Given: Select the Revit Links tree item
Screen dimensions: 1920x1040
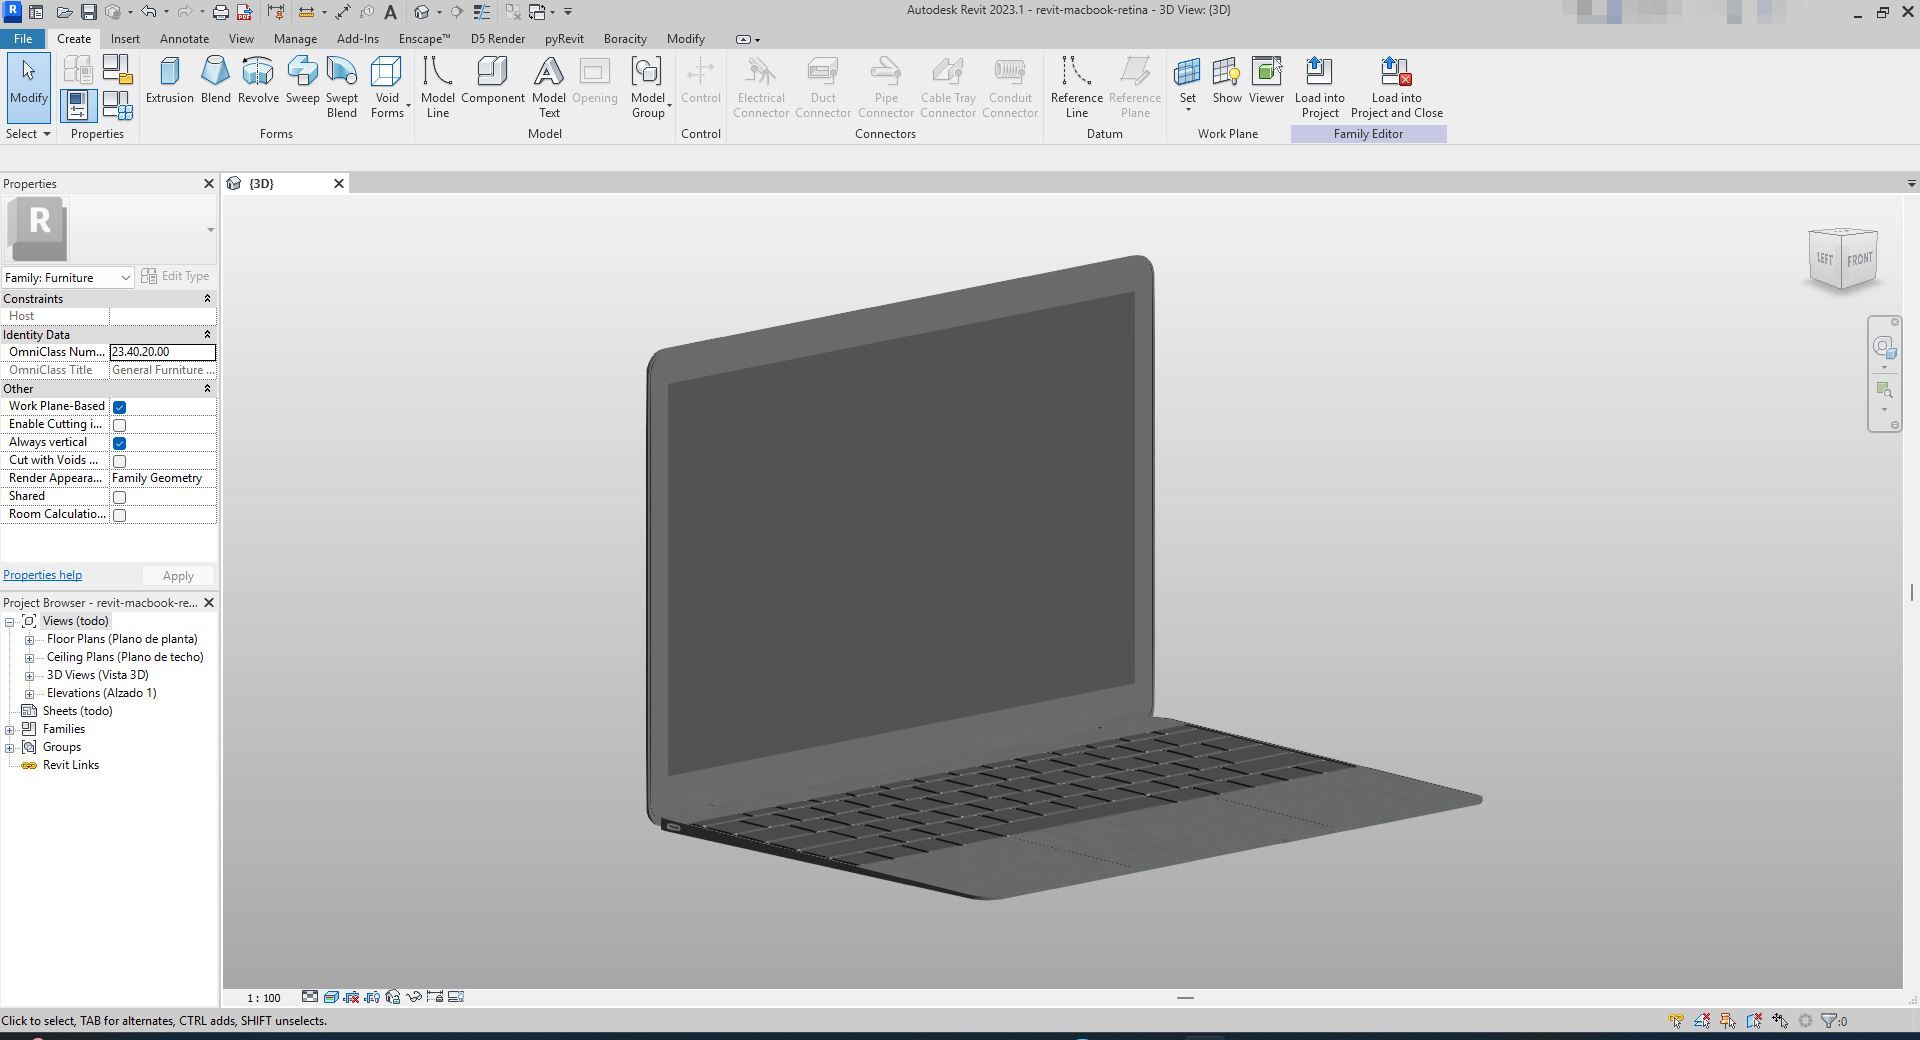Looking at the screenshot, I should (71, 765).
